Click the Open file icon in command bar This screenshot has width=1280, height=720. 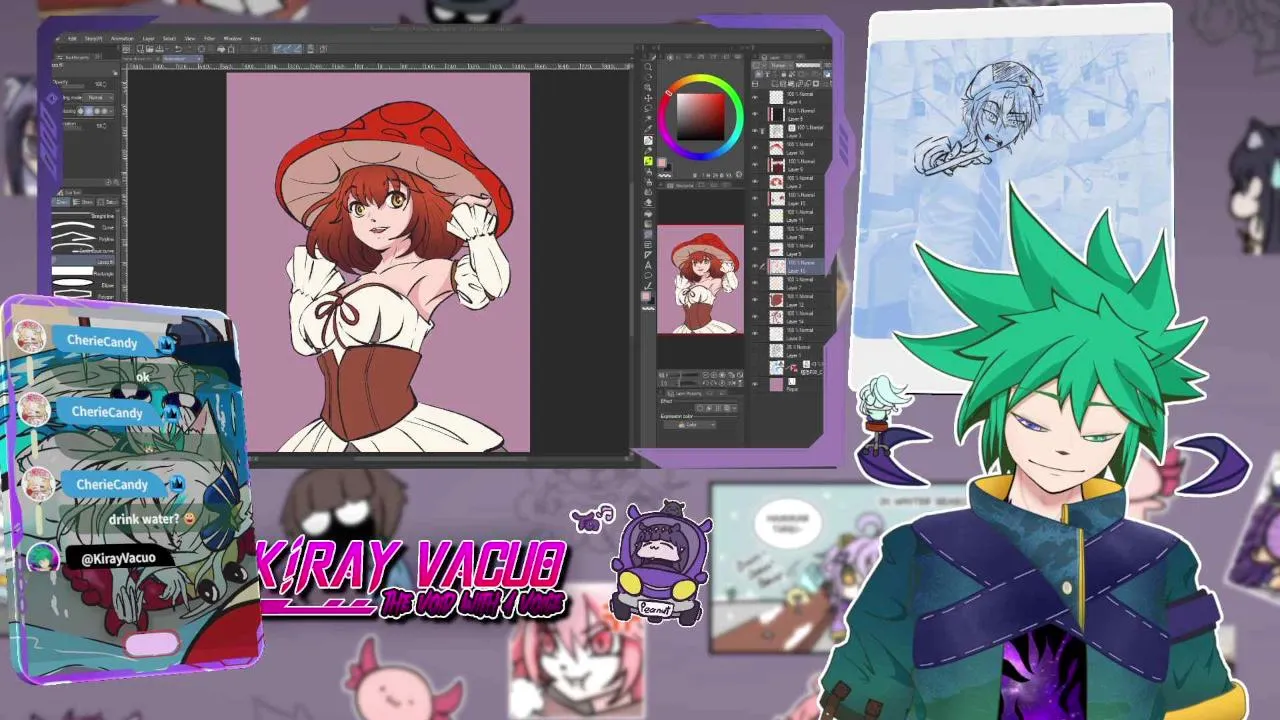point(150,49)
